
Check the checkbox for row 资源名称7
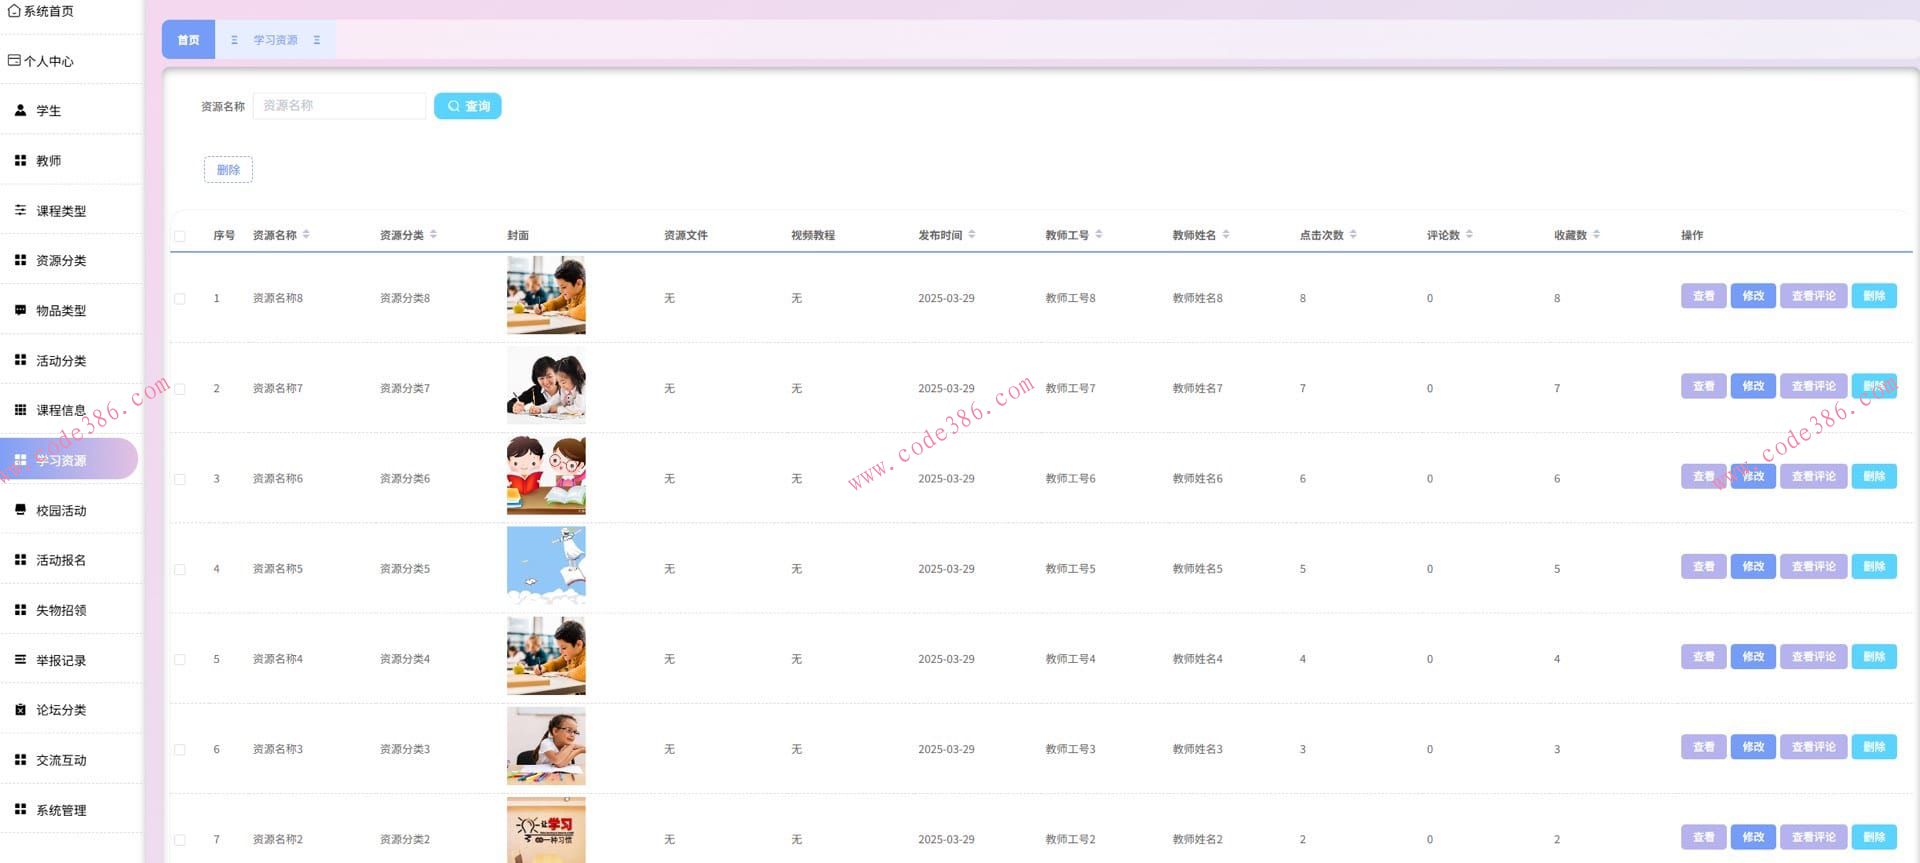pyautogui.click(x=180, y=389)
